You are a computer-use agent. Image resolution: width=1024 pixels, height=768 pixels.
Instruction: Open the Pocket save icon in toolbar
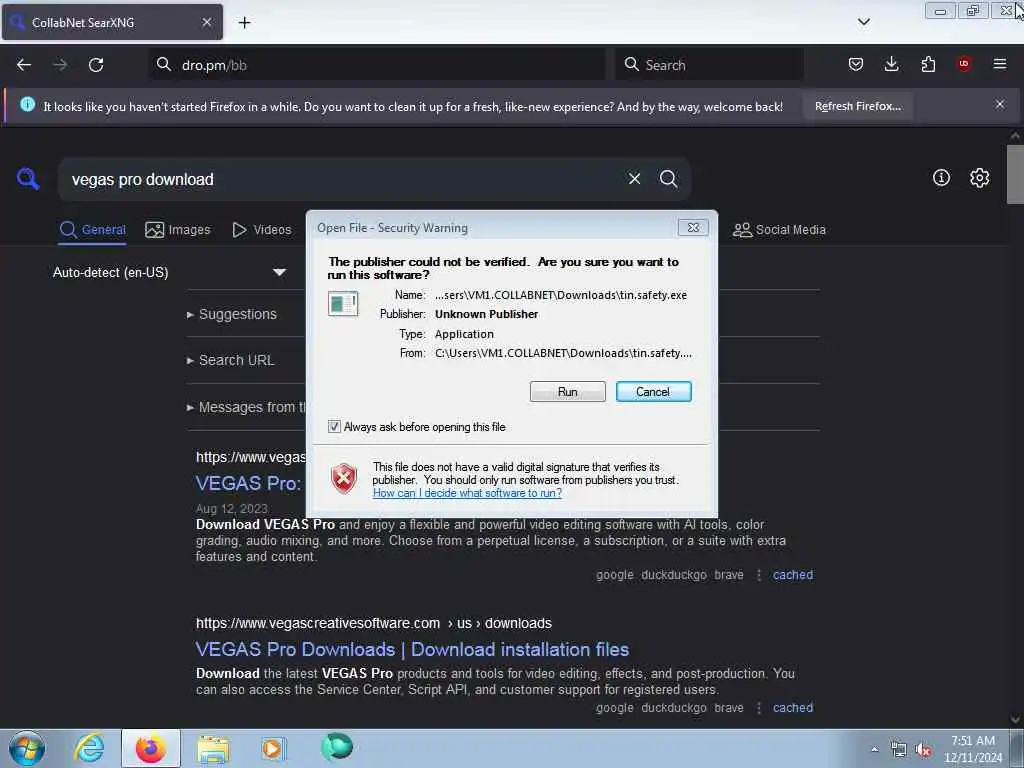pos(856,64)
